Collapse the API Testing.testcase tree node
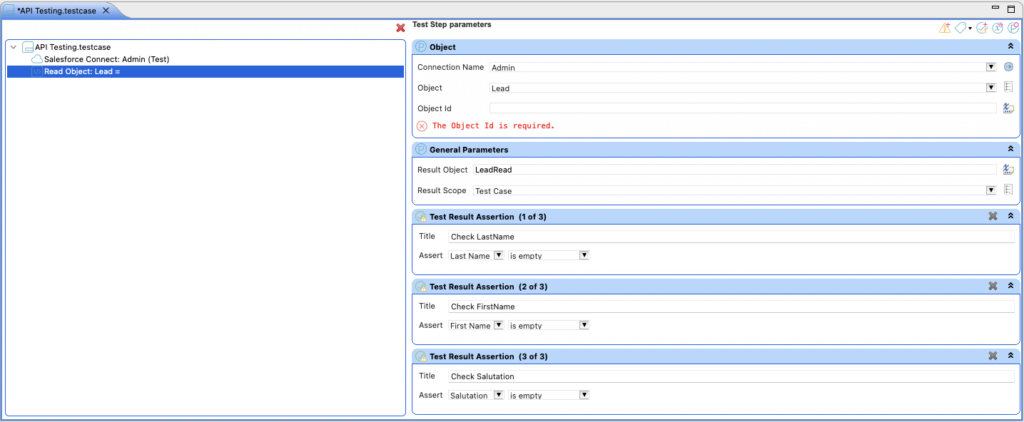 click(x=13, y=47)
